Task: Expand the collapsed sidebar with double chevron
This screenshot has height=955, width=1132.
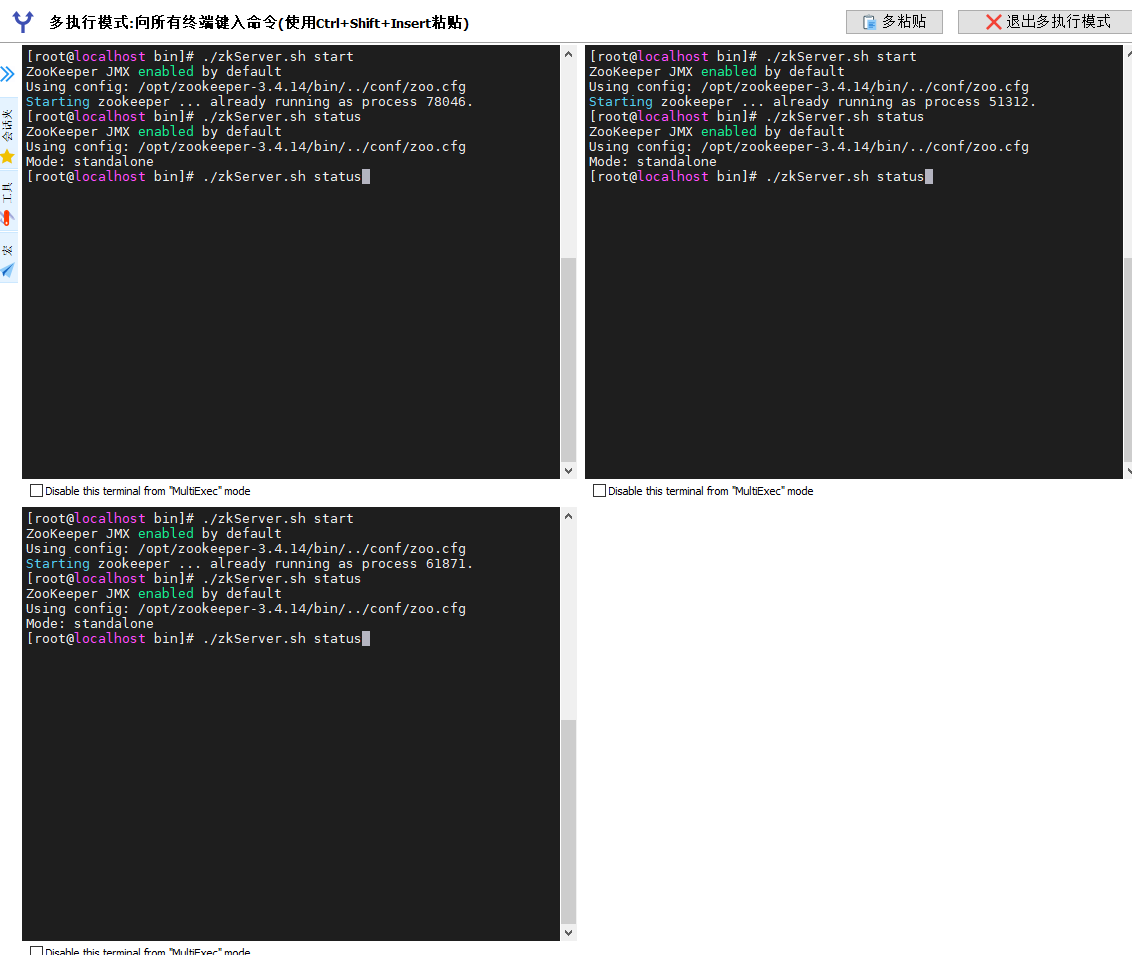Action: (7, 74)
